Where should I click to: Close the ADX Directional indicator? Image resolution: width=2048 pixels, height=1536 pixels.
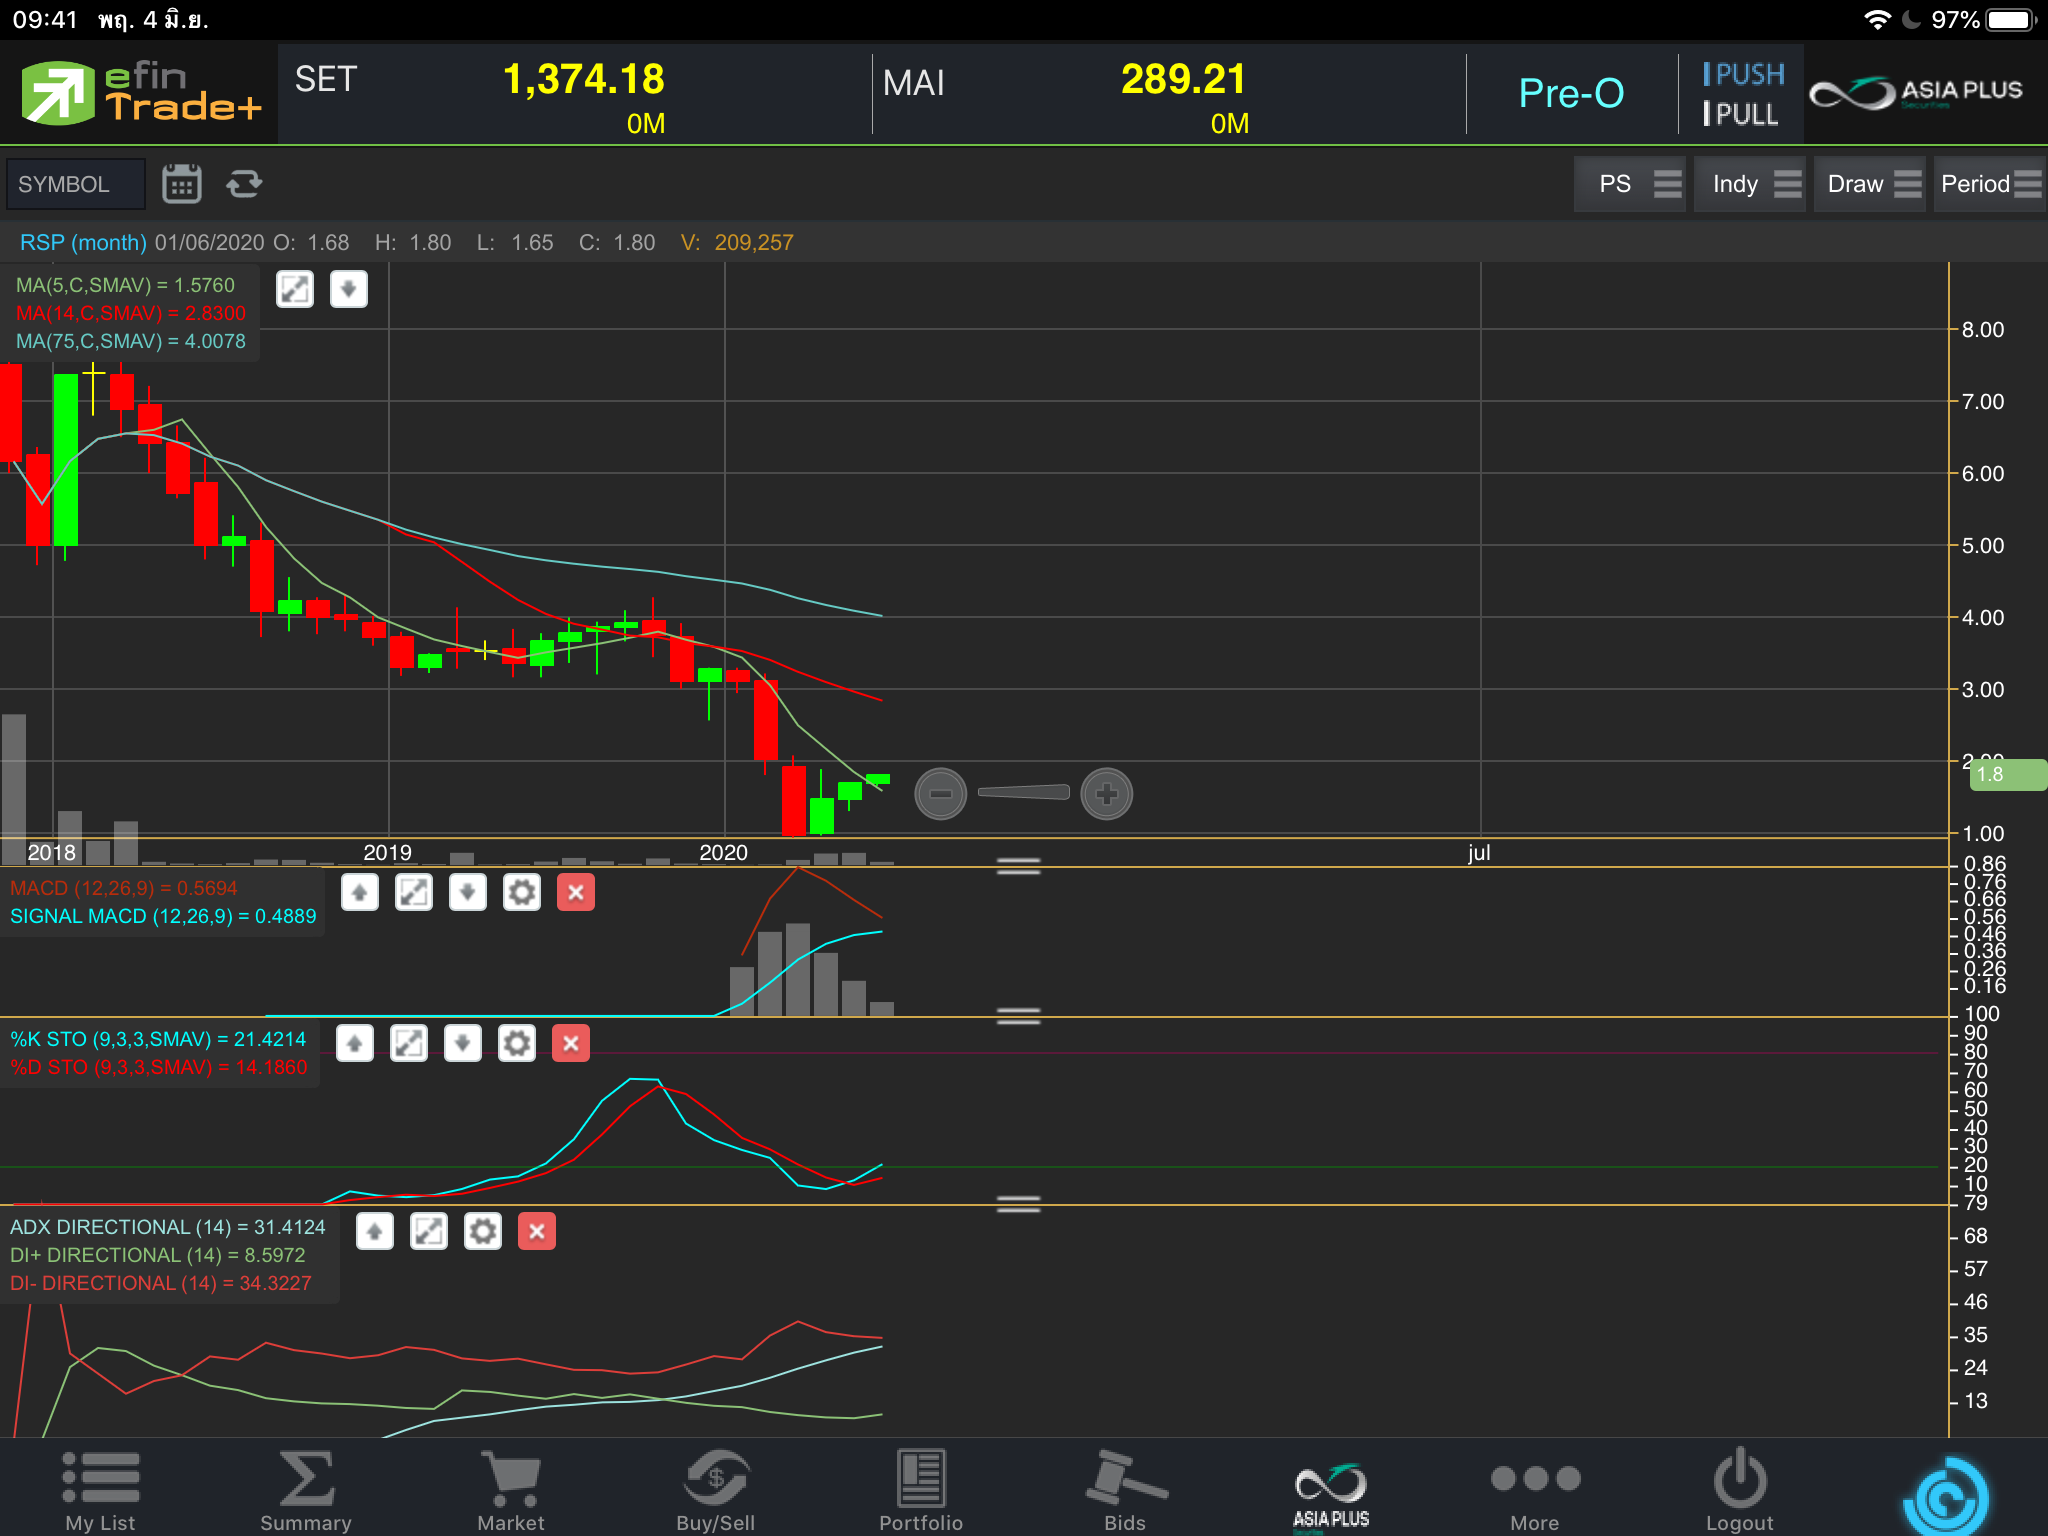537,1232
